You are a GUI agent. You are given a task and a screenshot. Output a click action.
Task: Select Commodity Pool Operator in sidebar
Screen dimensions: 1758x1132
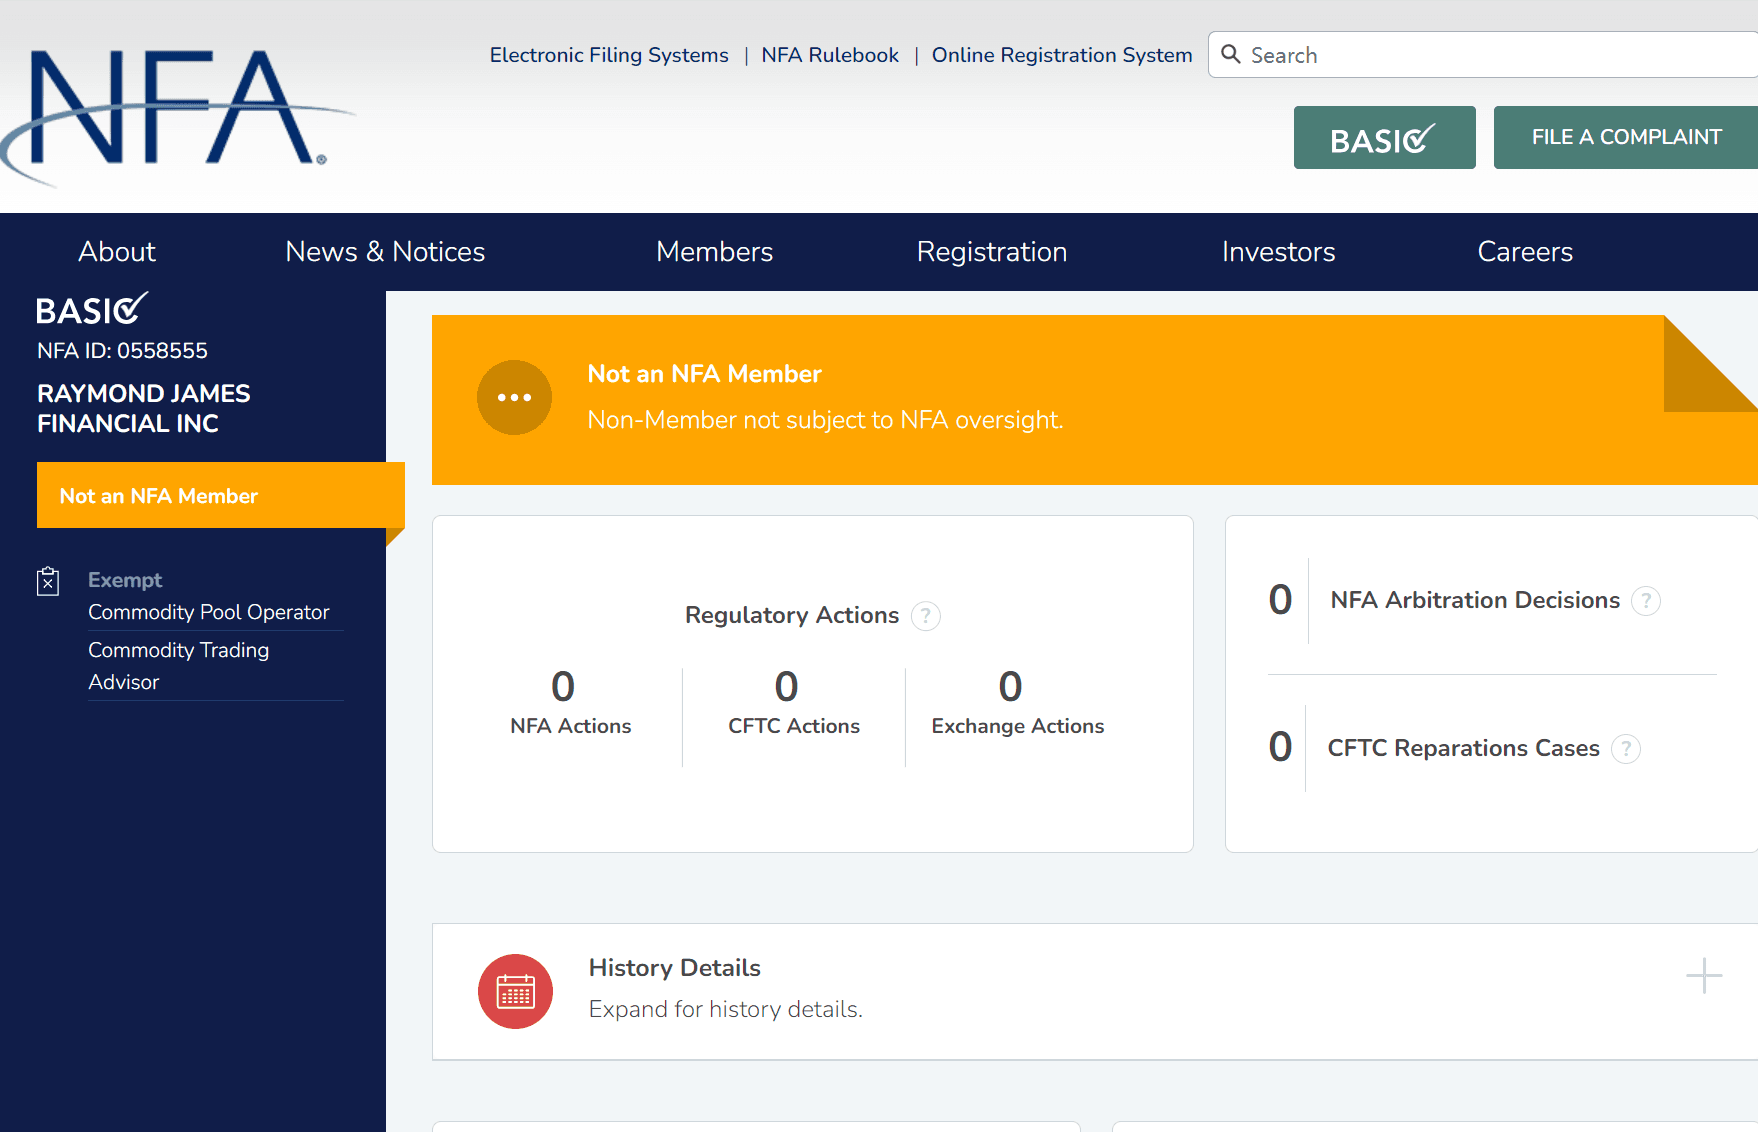208,612
